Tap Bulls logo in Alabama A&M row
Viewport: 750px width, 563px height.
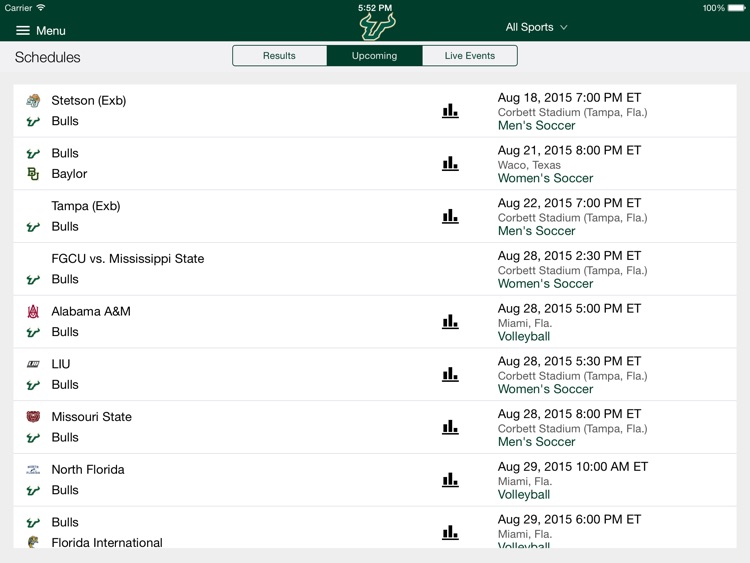(x=33, y=332)
